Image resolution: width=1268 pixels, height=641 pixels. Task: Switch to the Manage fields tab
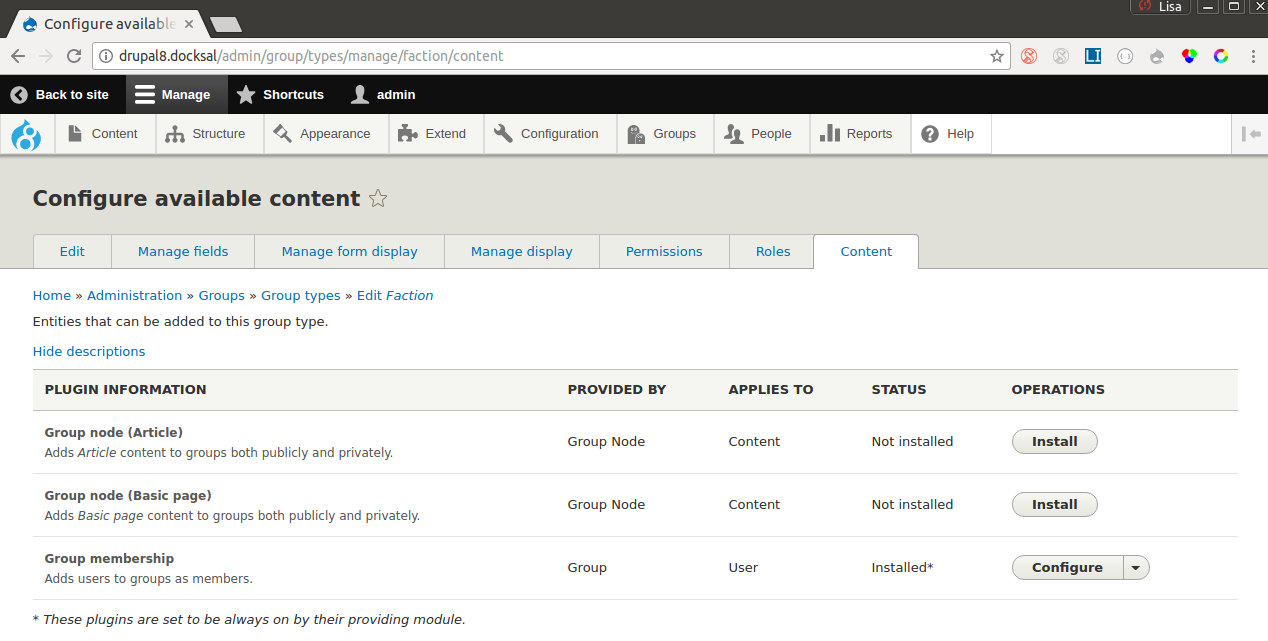(x=183, y=252)
